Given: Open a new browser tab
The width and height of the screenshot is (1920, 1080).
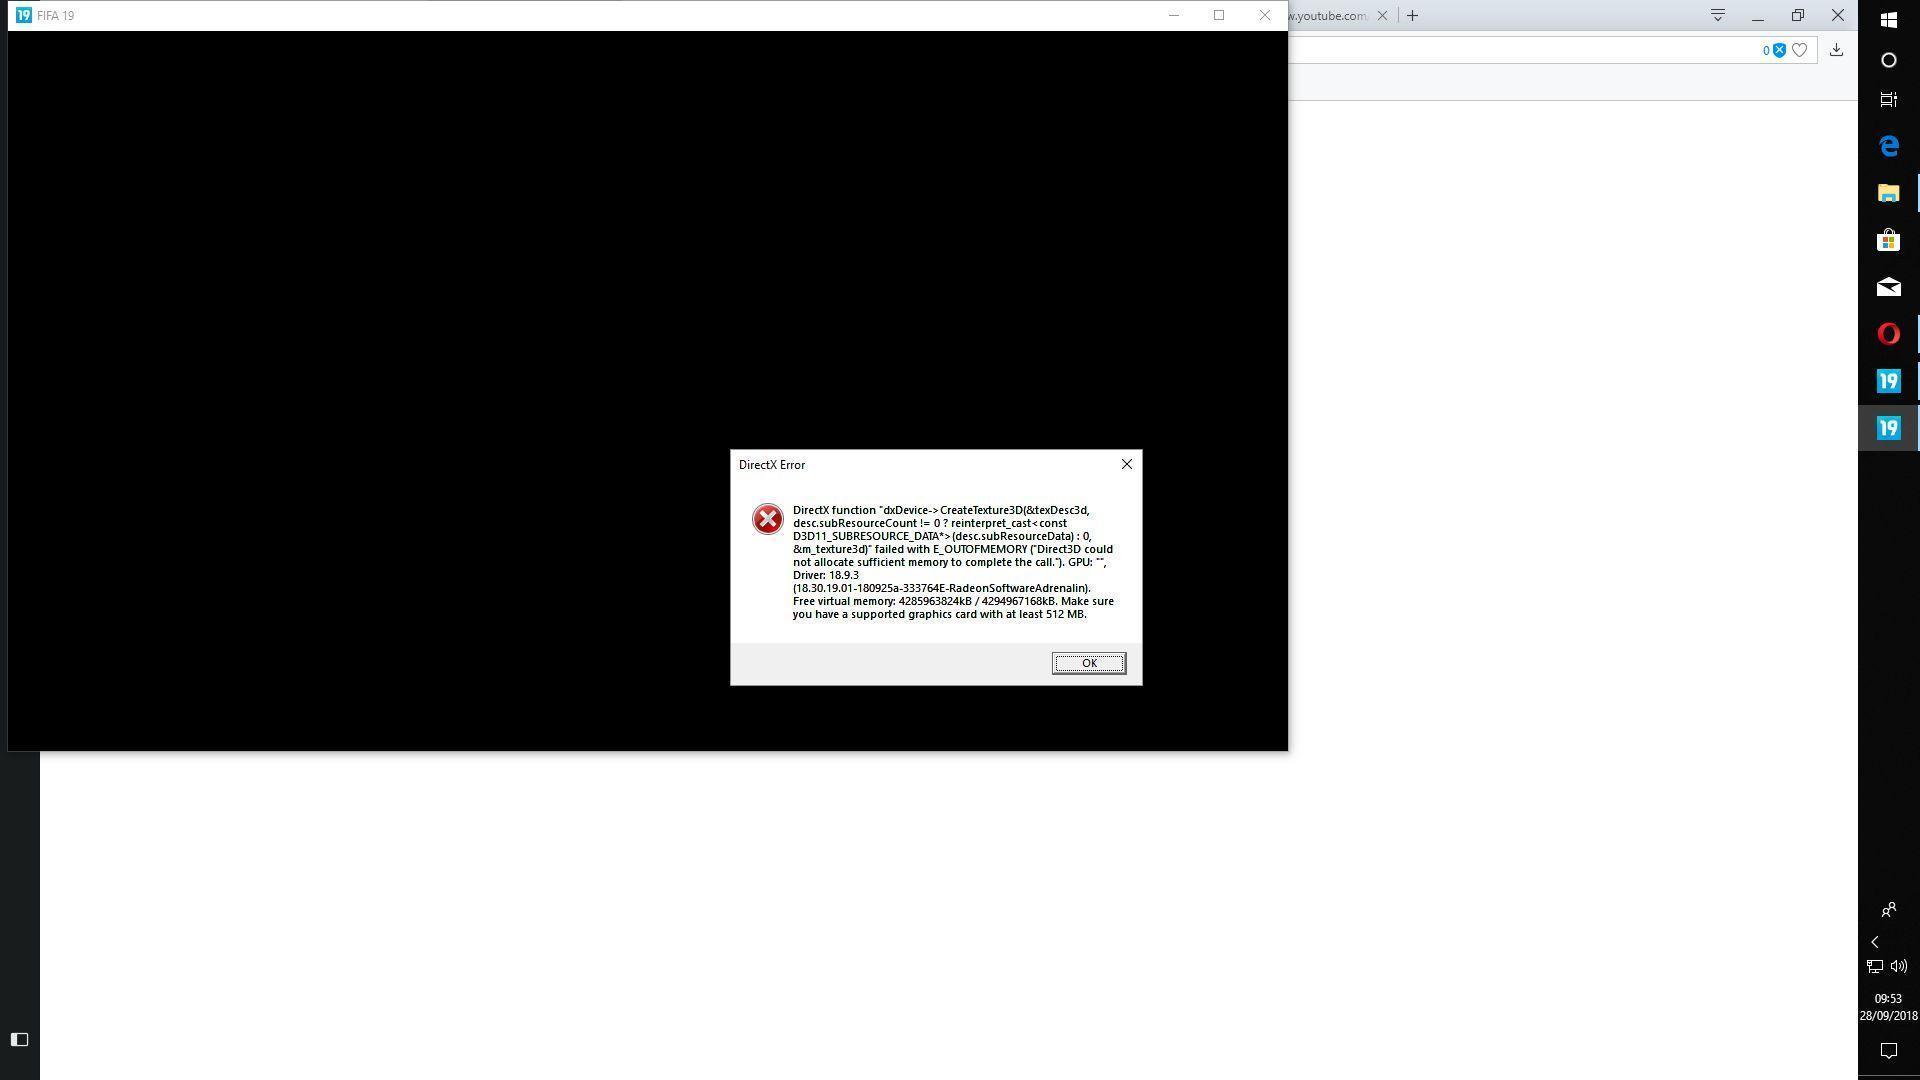Looking at the screenshot, I should (1412, 15).
